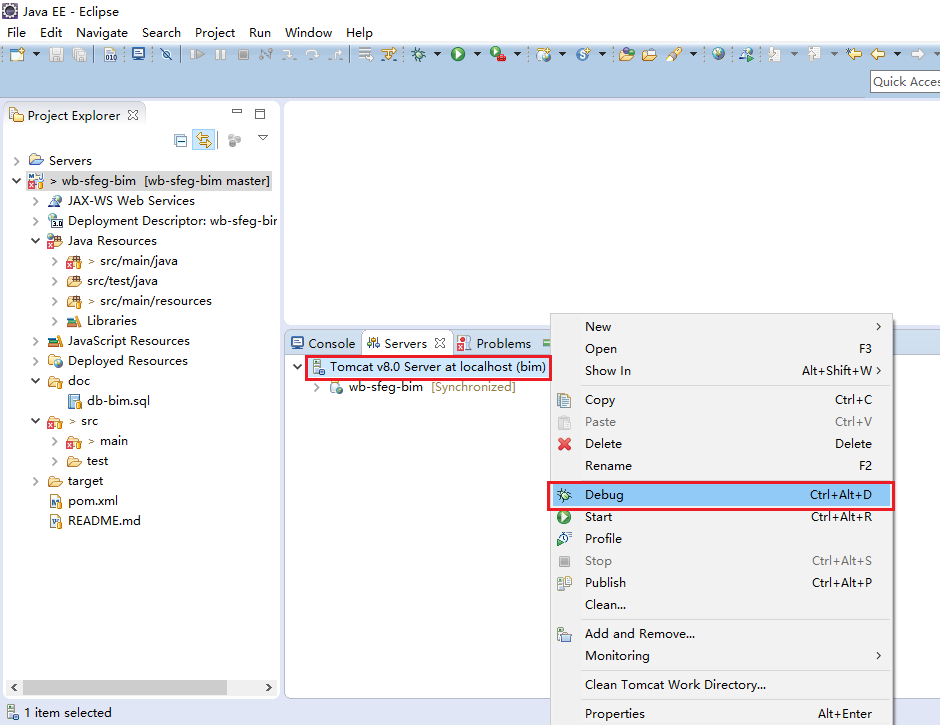This screenshot has height=725, width=940.
Task: Open the Project Explorer View Menu triangle
Action: 263,138
